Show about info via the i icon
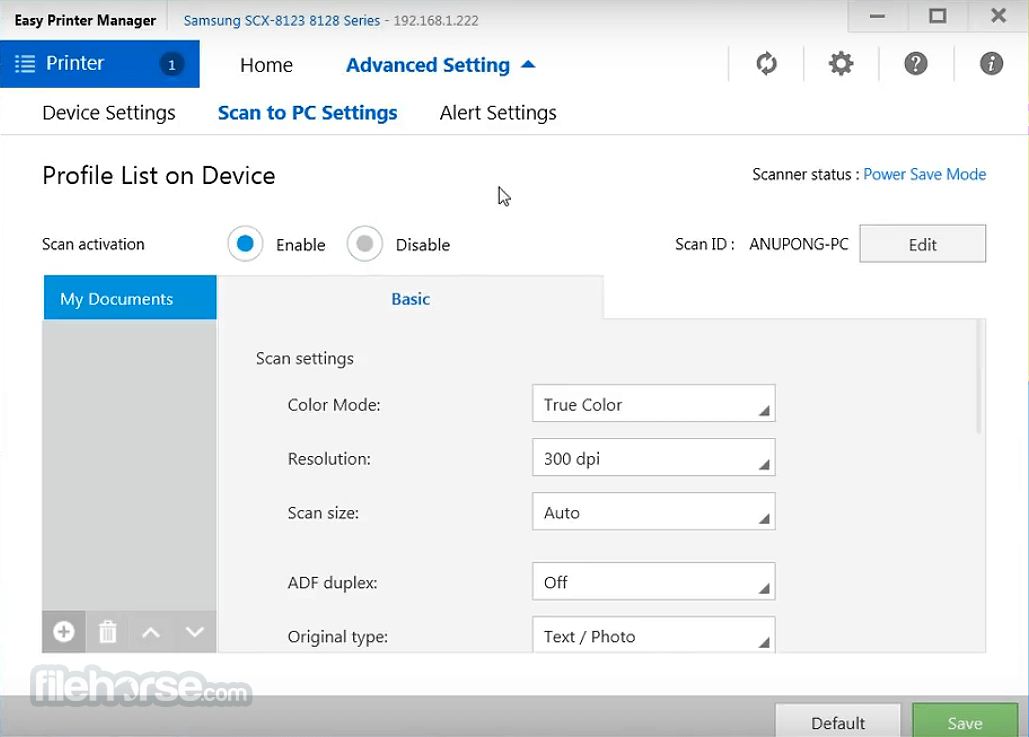The image size is (1029, 737). 991,64
